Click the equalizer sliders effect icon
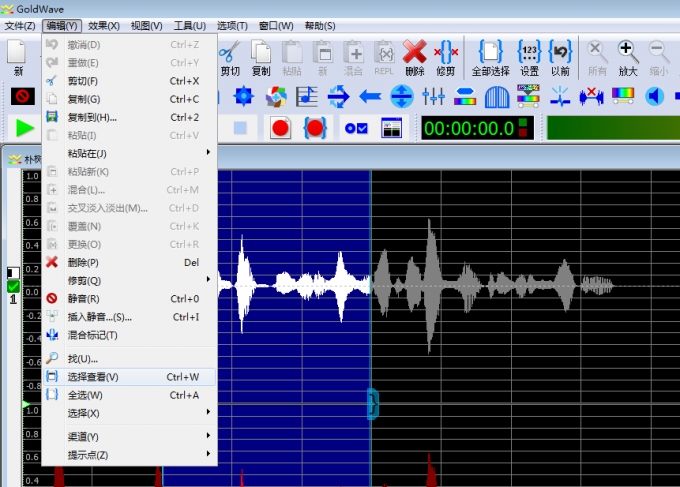The image size is (680, 487). [433, 96]
